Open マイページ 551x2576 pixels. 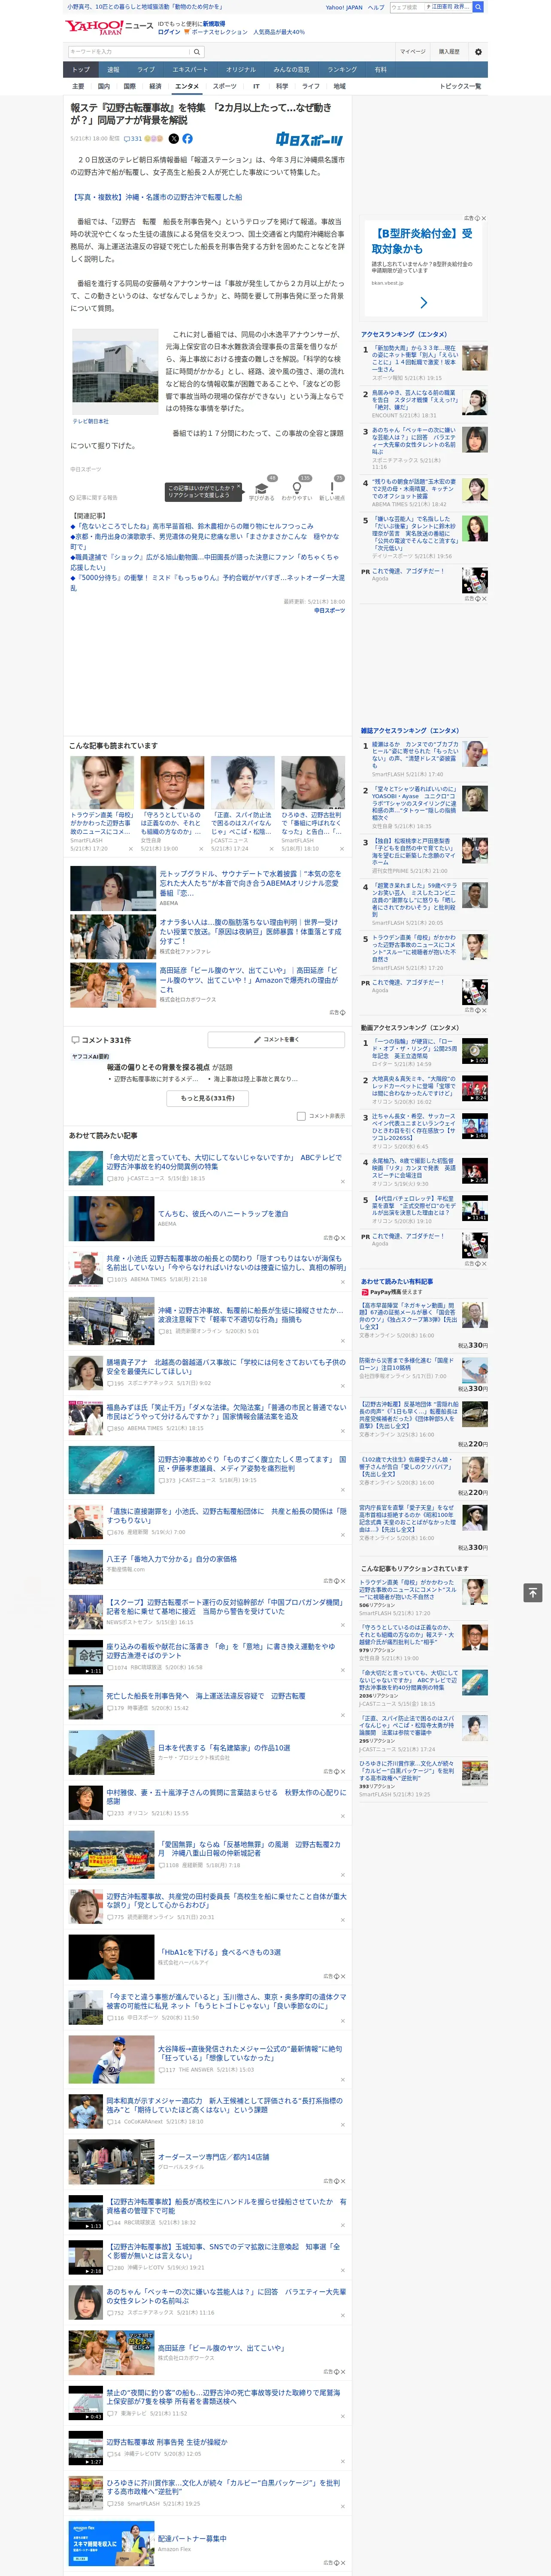click(x=413, y=52)
